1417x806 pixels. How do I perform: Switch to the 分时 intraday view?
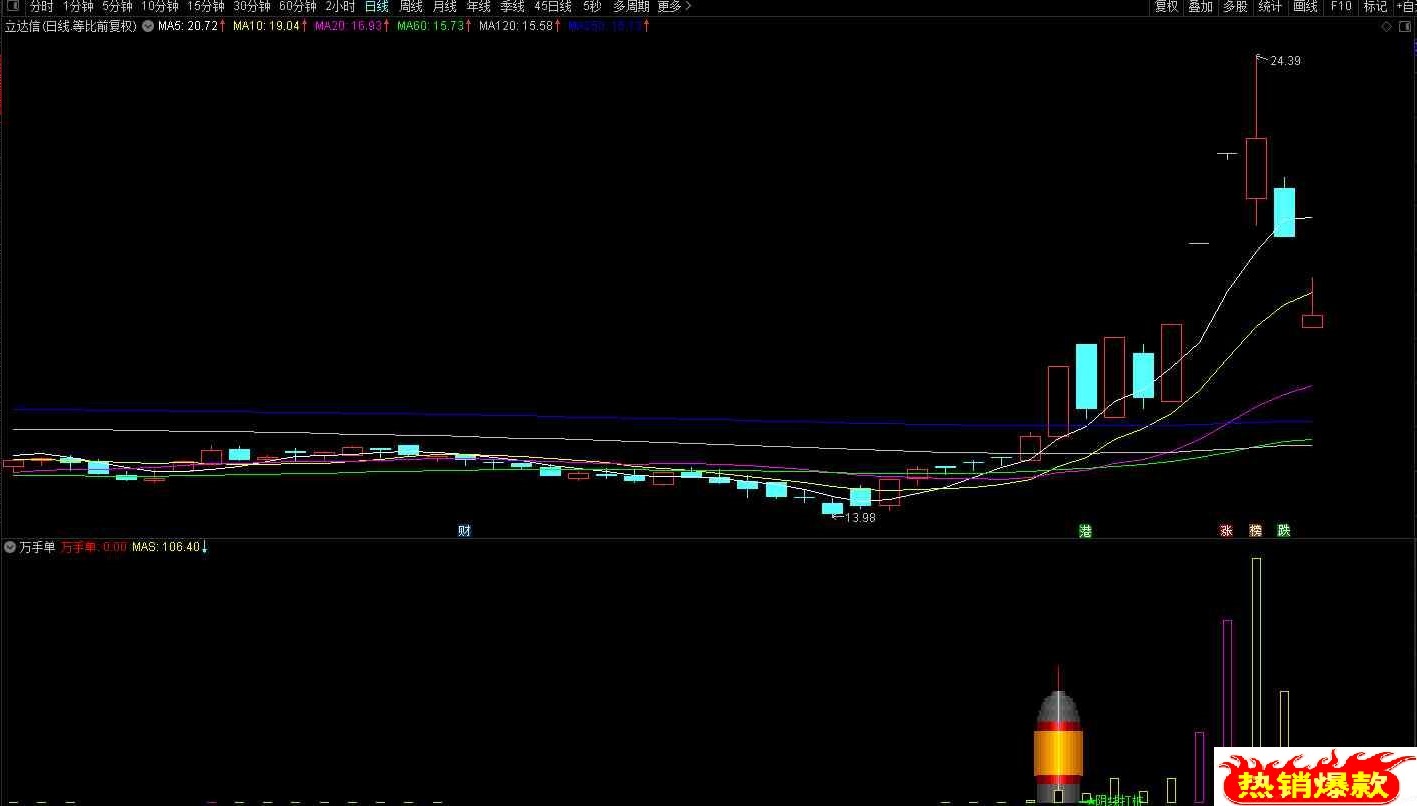tap(41, 6)
